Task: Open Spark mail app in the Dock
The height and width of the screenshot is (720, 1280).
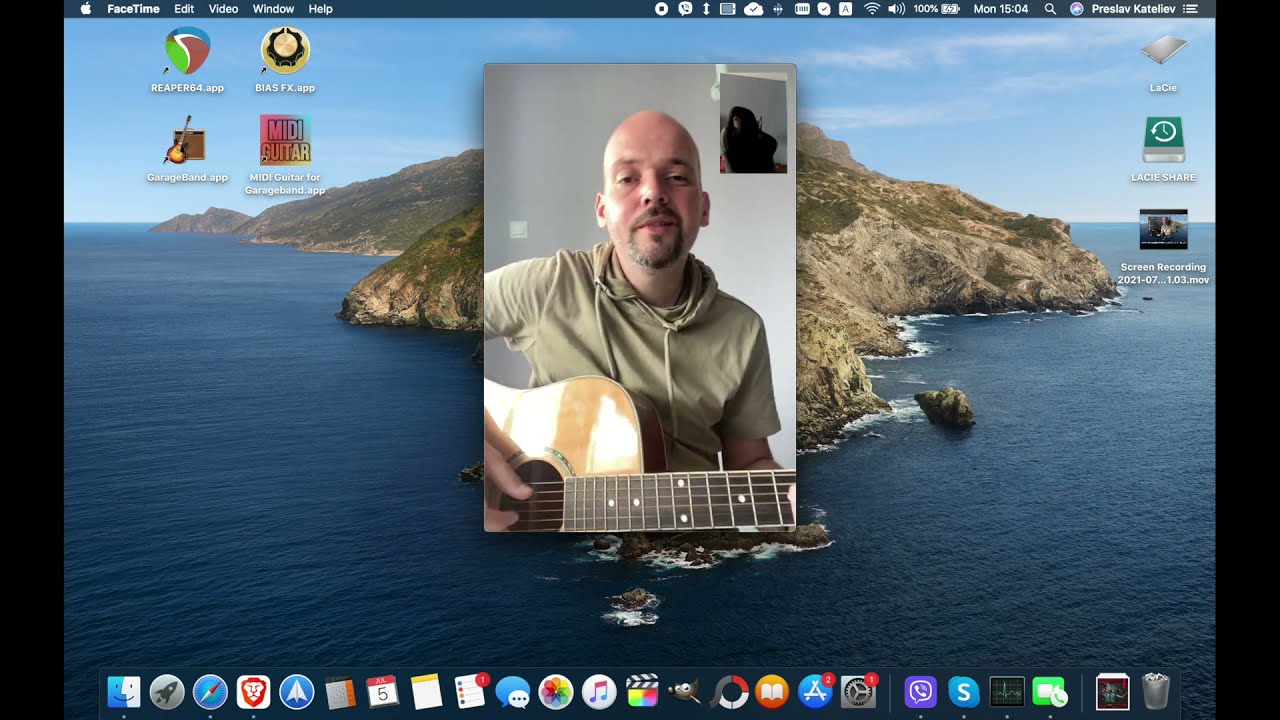Action: [297, 691]
